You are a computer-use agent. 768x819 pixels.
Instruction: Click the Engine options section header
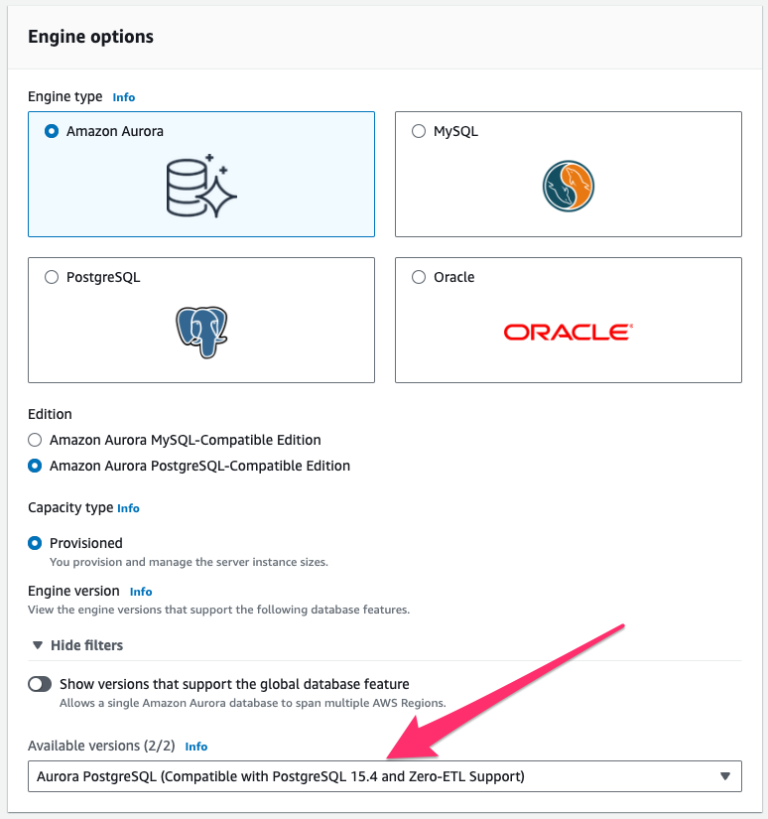[x=90, y=36]
